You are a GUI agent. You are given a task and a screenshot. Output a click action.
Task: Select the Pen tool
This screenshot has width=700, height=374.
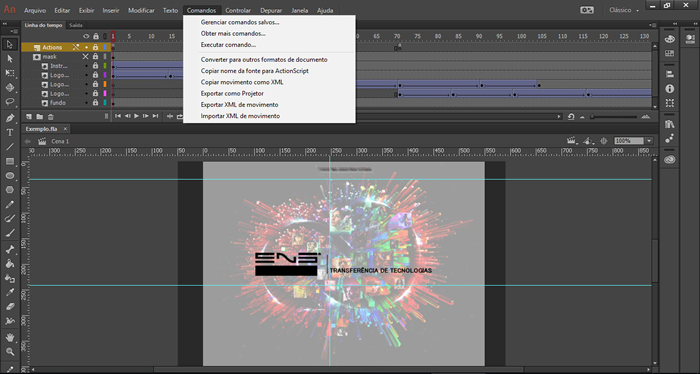(10, 118)
